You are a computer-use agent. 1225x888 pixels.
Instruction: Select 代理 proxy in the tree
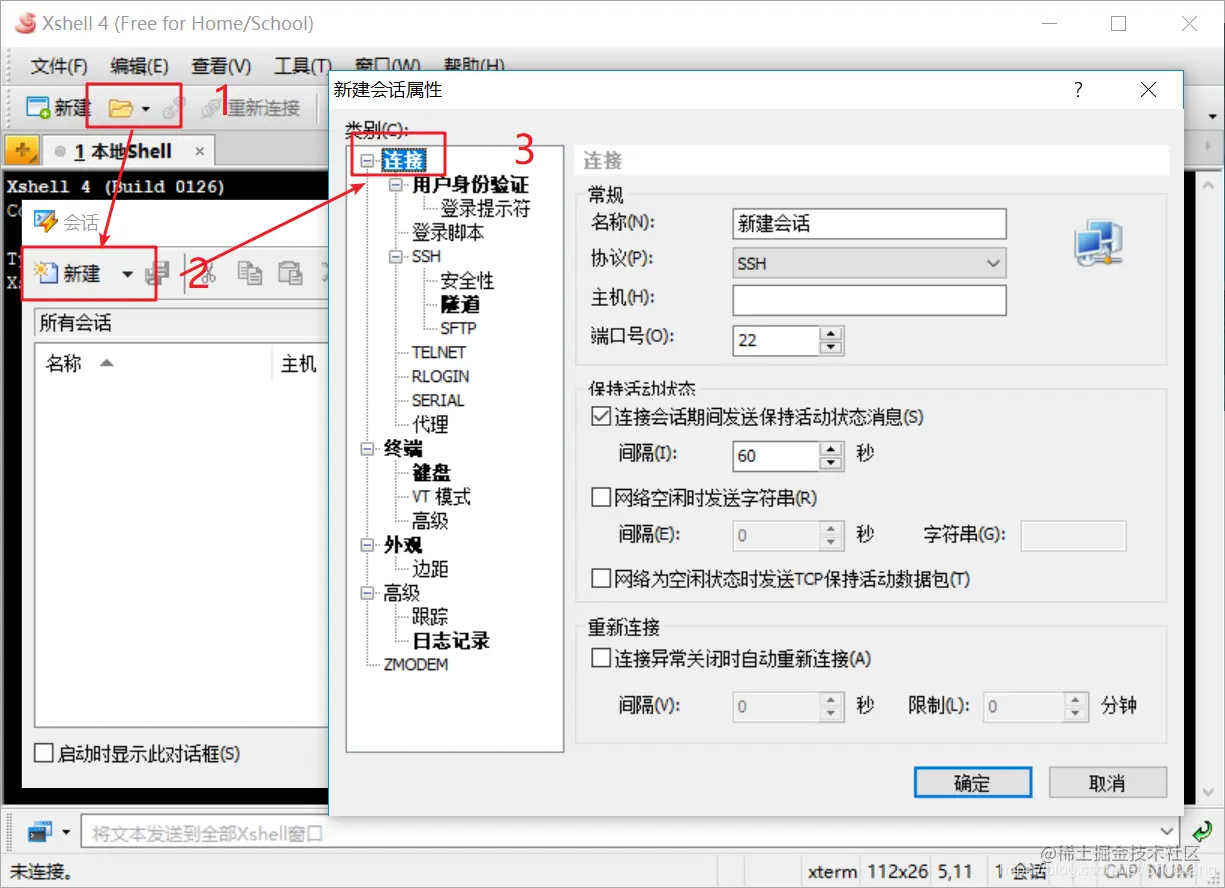pos(430,424)
